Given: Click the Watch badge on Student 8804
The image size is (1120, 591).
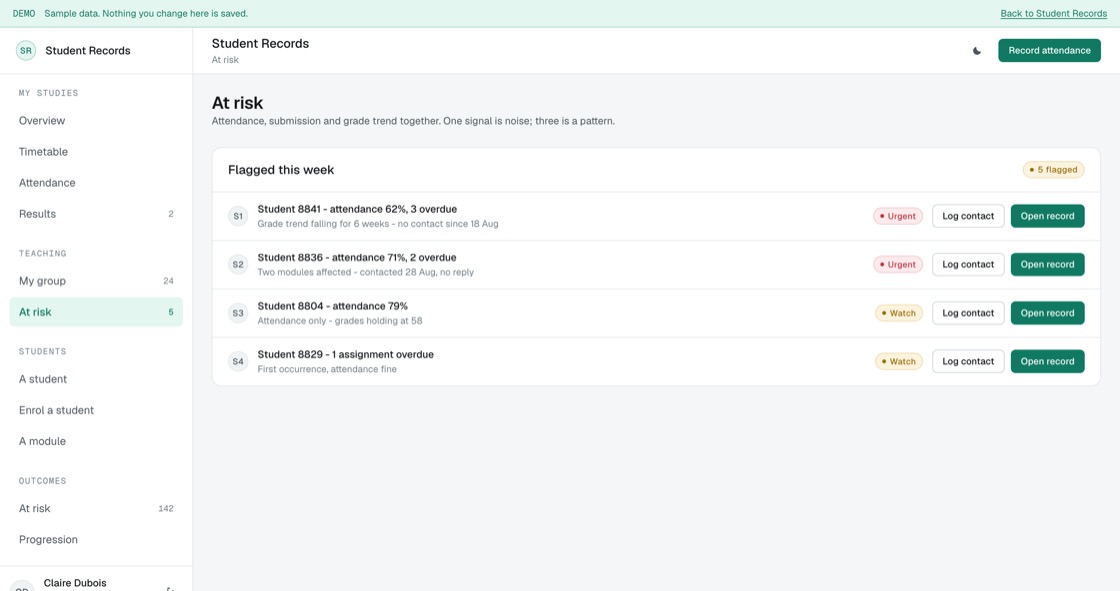Looking at the screenshot, I should (899, 313).
